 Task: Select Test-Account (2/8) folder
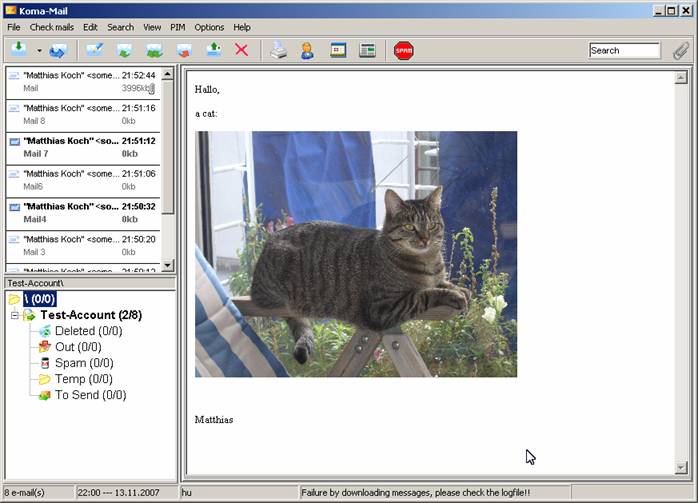[91, 315]
